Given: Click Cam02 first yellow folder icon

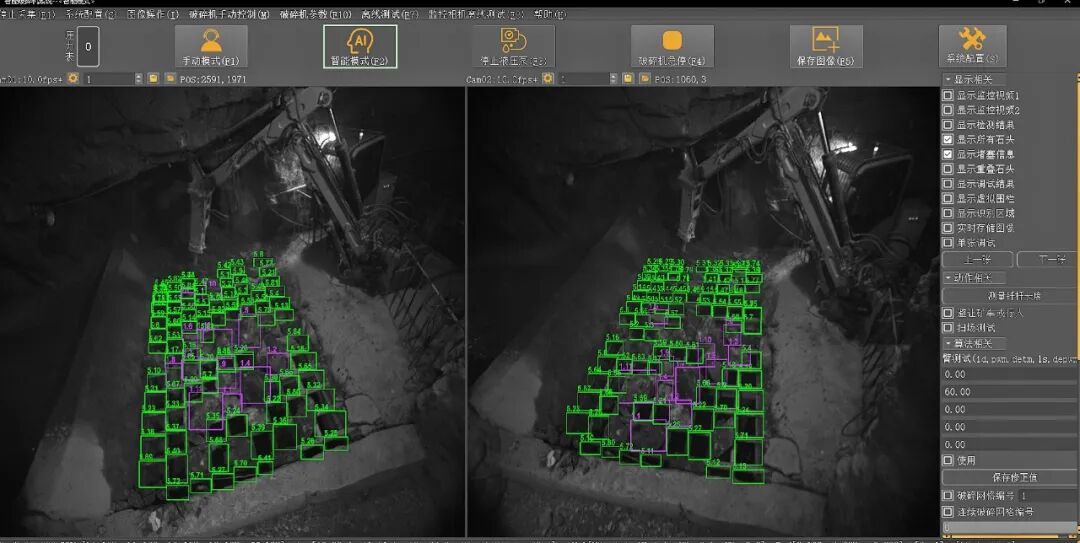Looking at the screenshot, I should point(627,79).
